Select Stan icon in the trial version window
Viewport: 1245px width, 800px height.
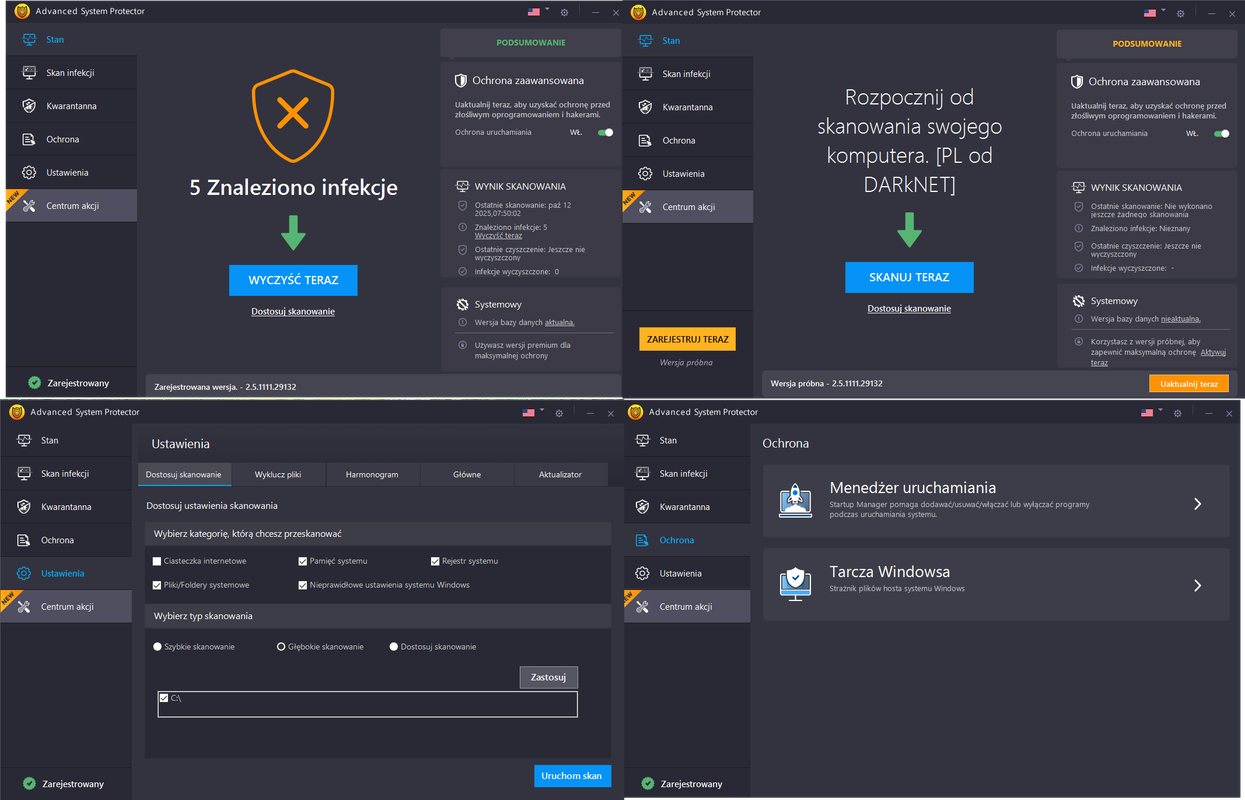click(x=645, y=41)
